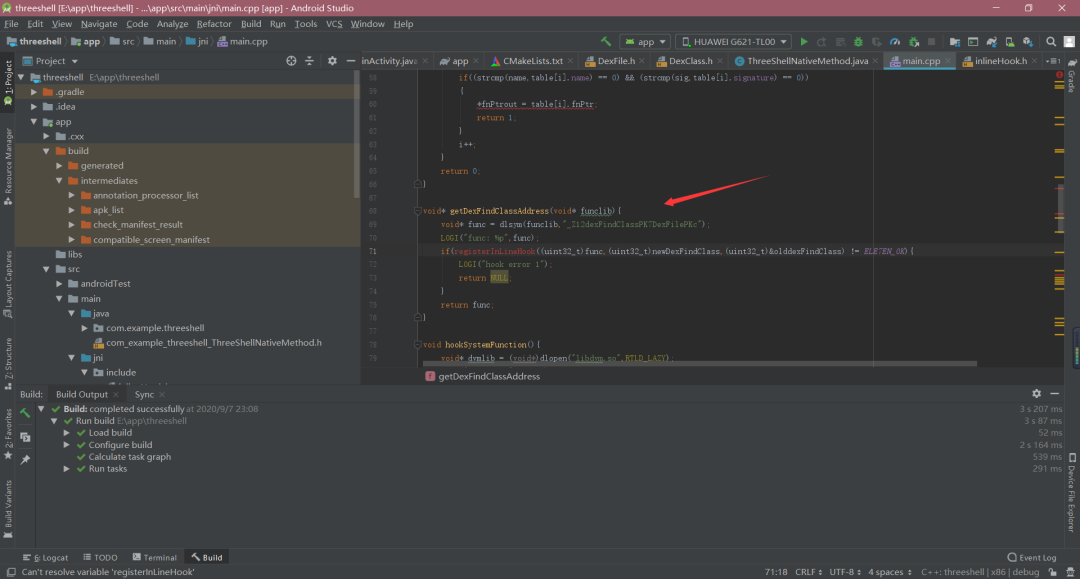Expand Run tasks node
Screen dimensions: 1080x579
point(67,469)
